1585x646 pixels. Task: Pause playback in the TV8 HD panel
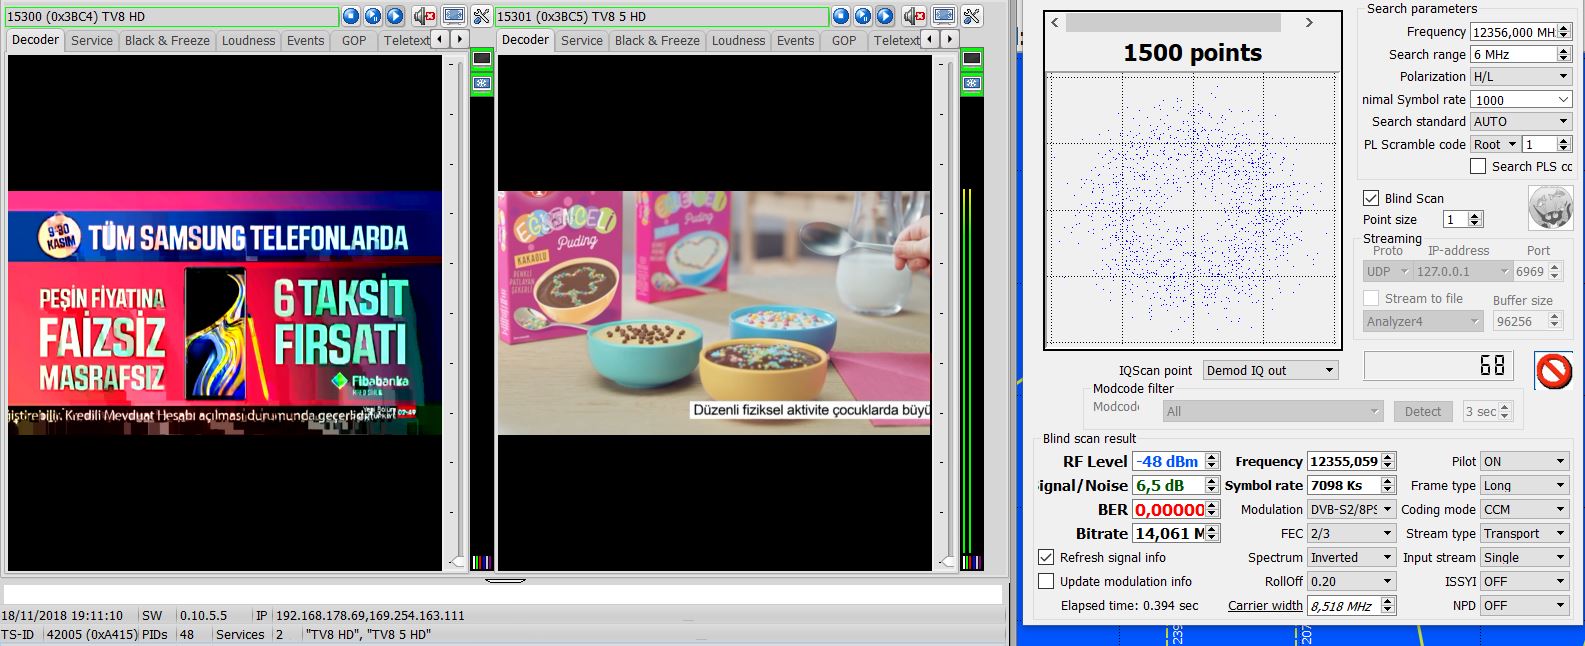[x=373, y=16]
